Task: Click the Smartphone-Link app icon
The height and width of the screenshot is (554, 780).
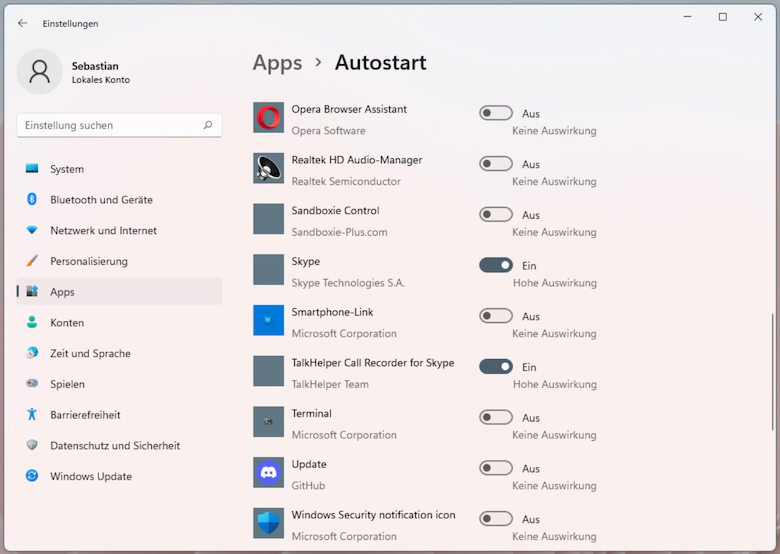Action: 268,320
